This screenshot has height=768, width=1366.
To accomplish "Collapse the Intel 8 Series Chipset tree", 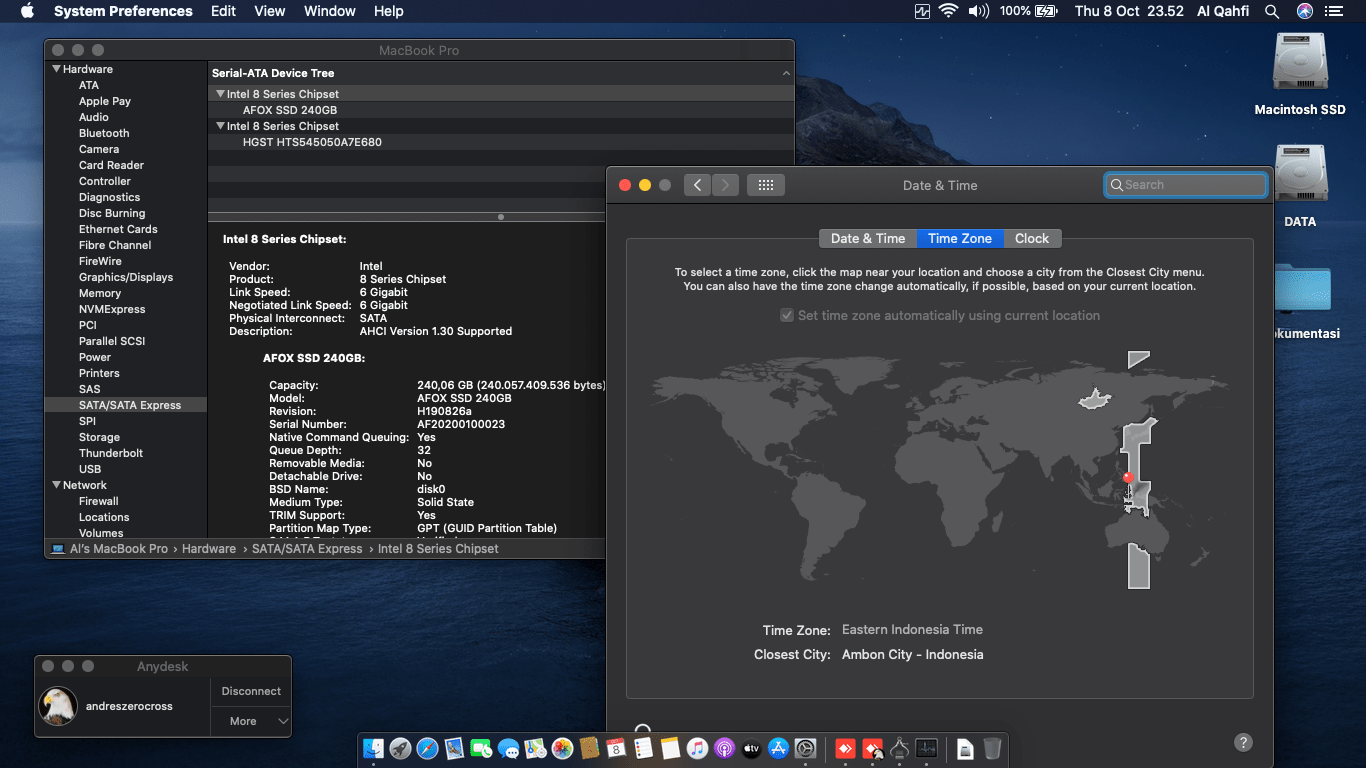I will click(x=220, y=93).
